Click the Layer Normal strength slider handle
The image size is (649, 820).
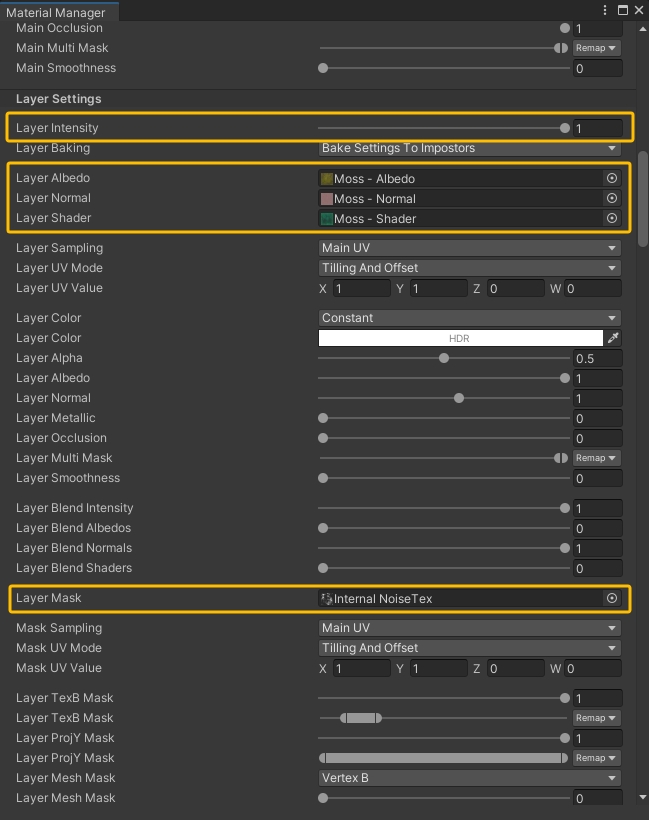tap(459, 398)
